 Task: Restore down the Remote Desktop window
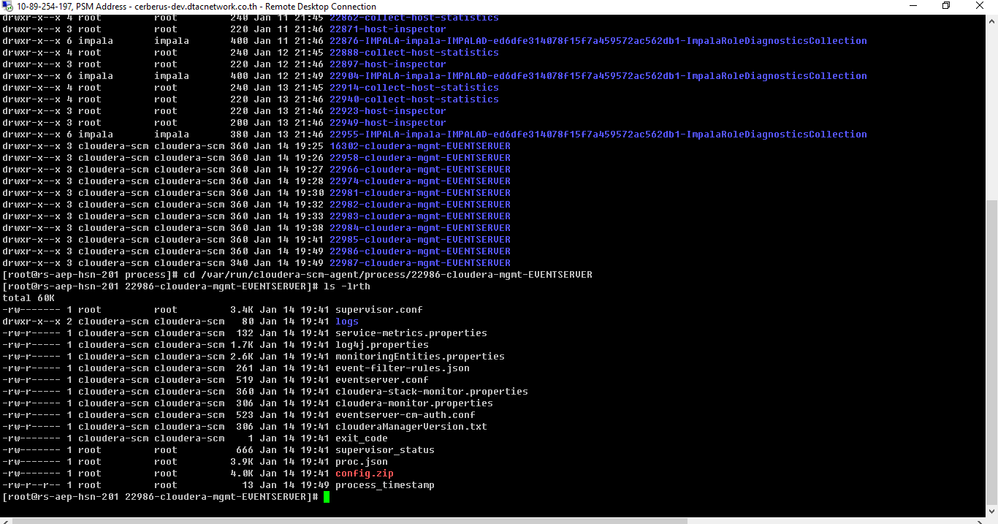pos(946,6)
